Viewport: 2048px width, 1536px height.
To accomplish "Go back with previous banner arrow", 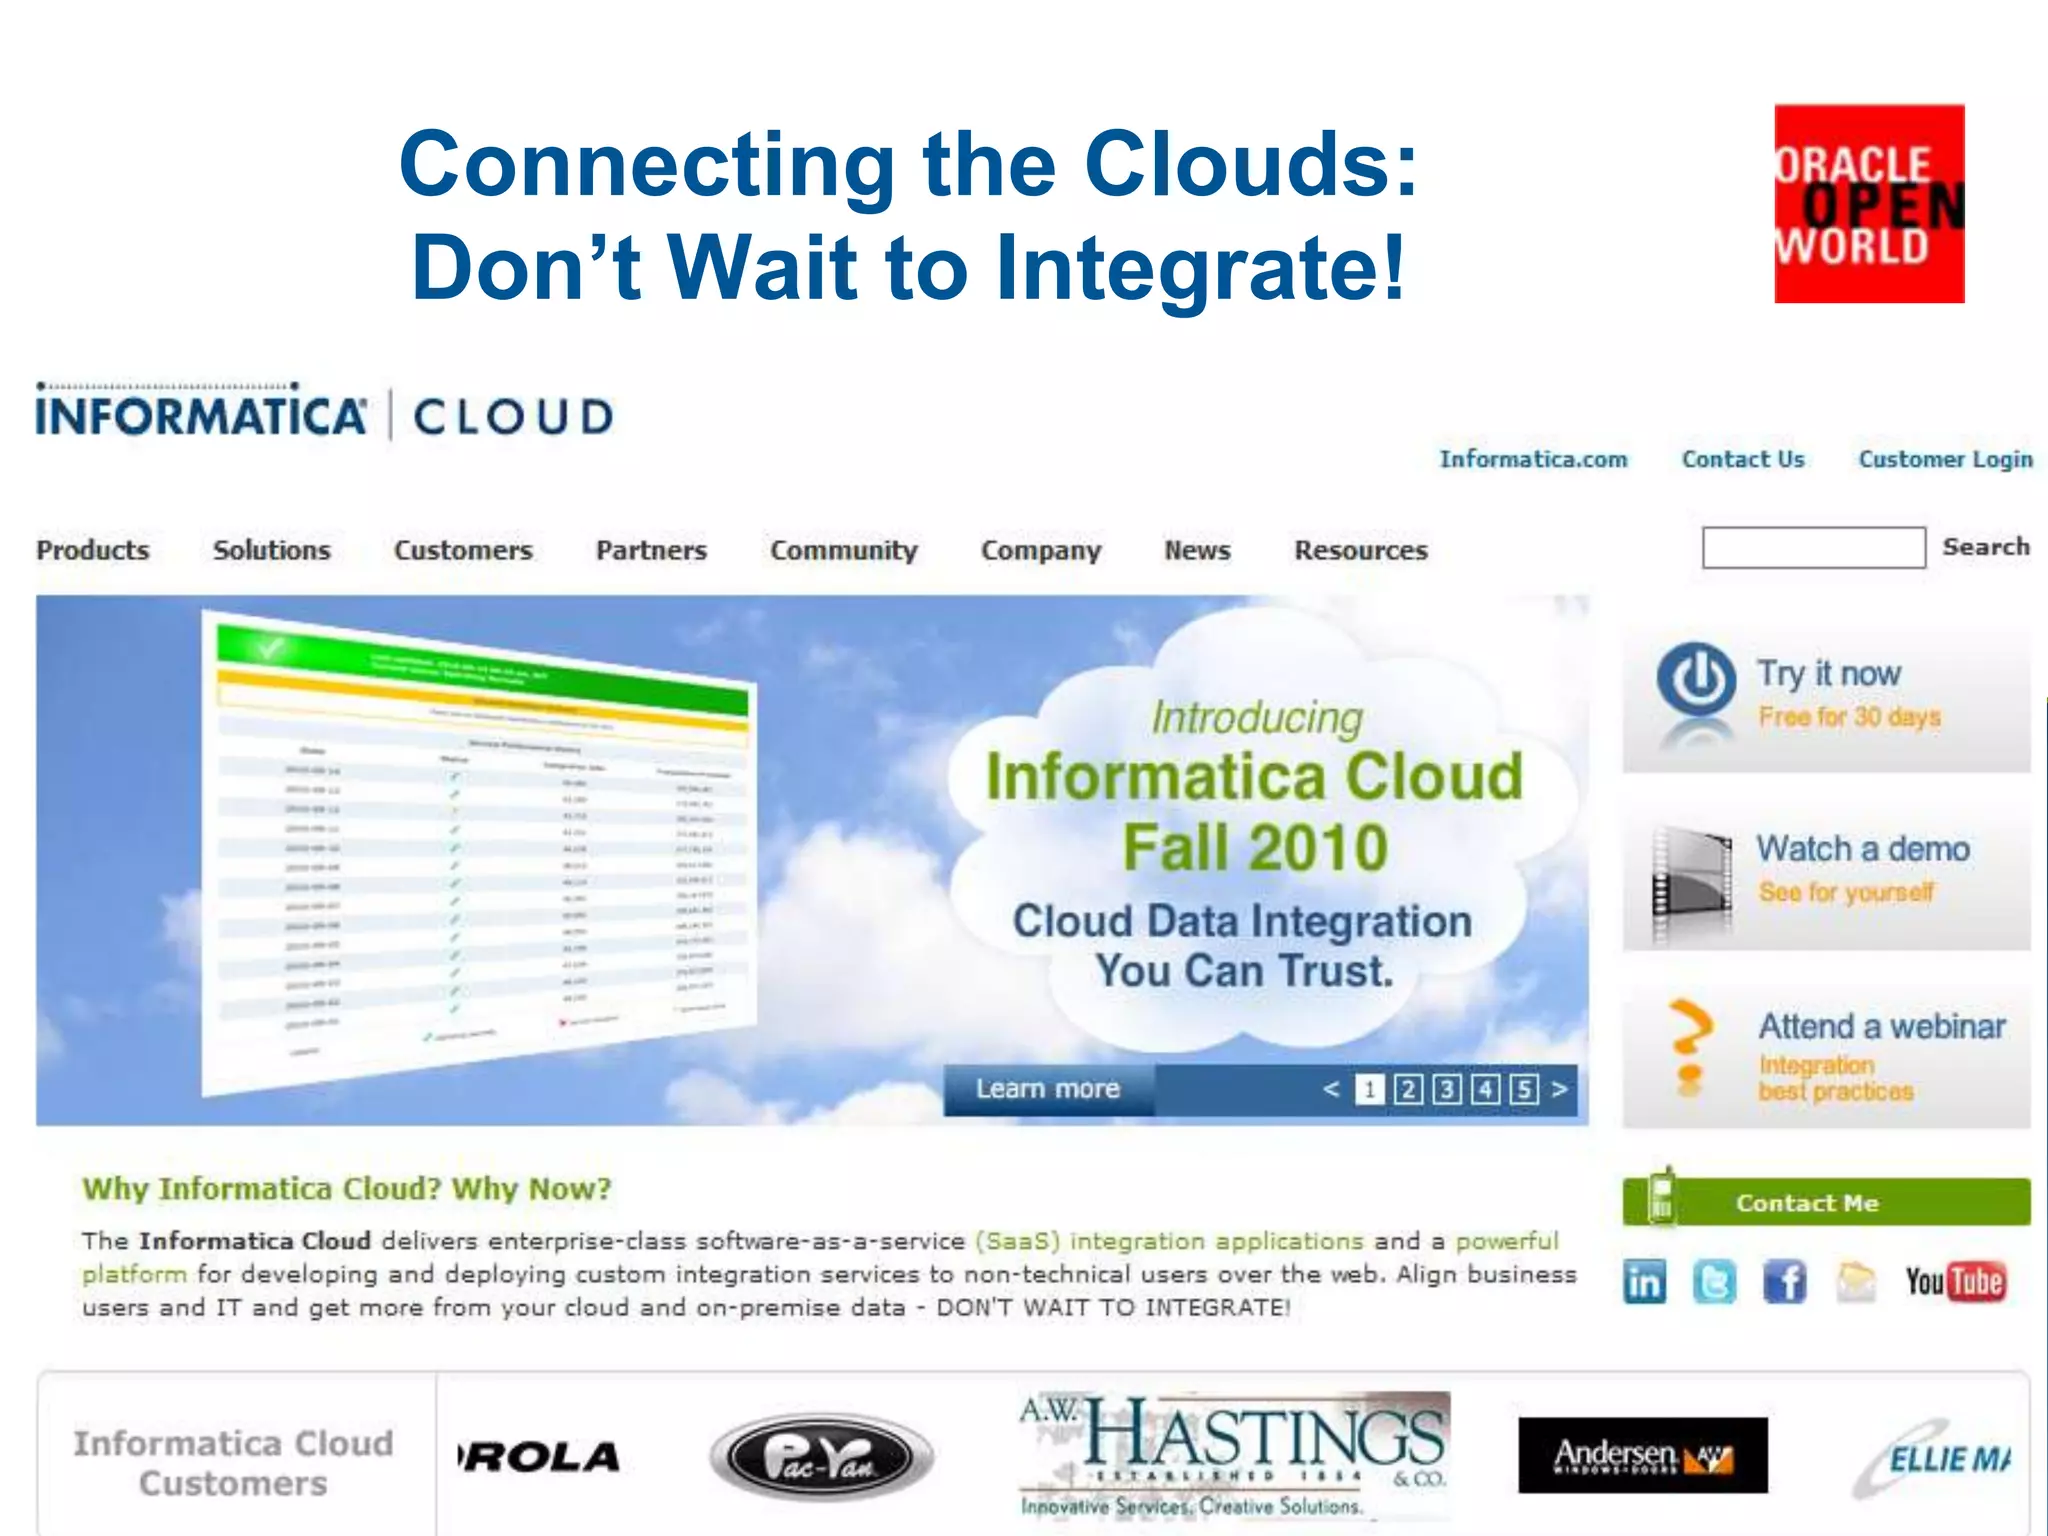I will (x=1331, y=1089).
